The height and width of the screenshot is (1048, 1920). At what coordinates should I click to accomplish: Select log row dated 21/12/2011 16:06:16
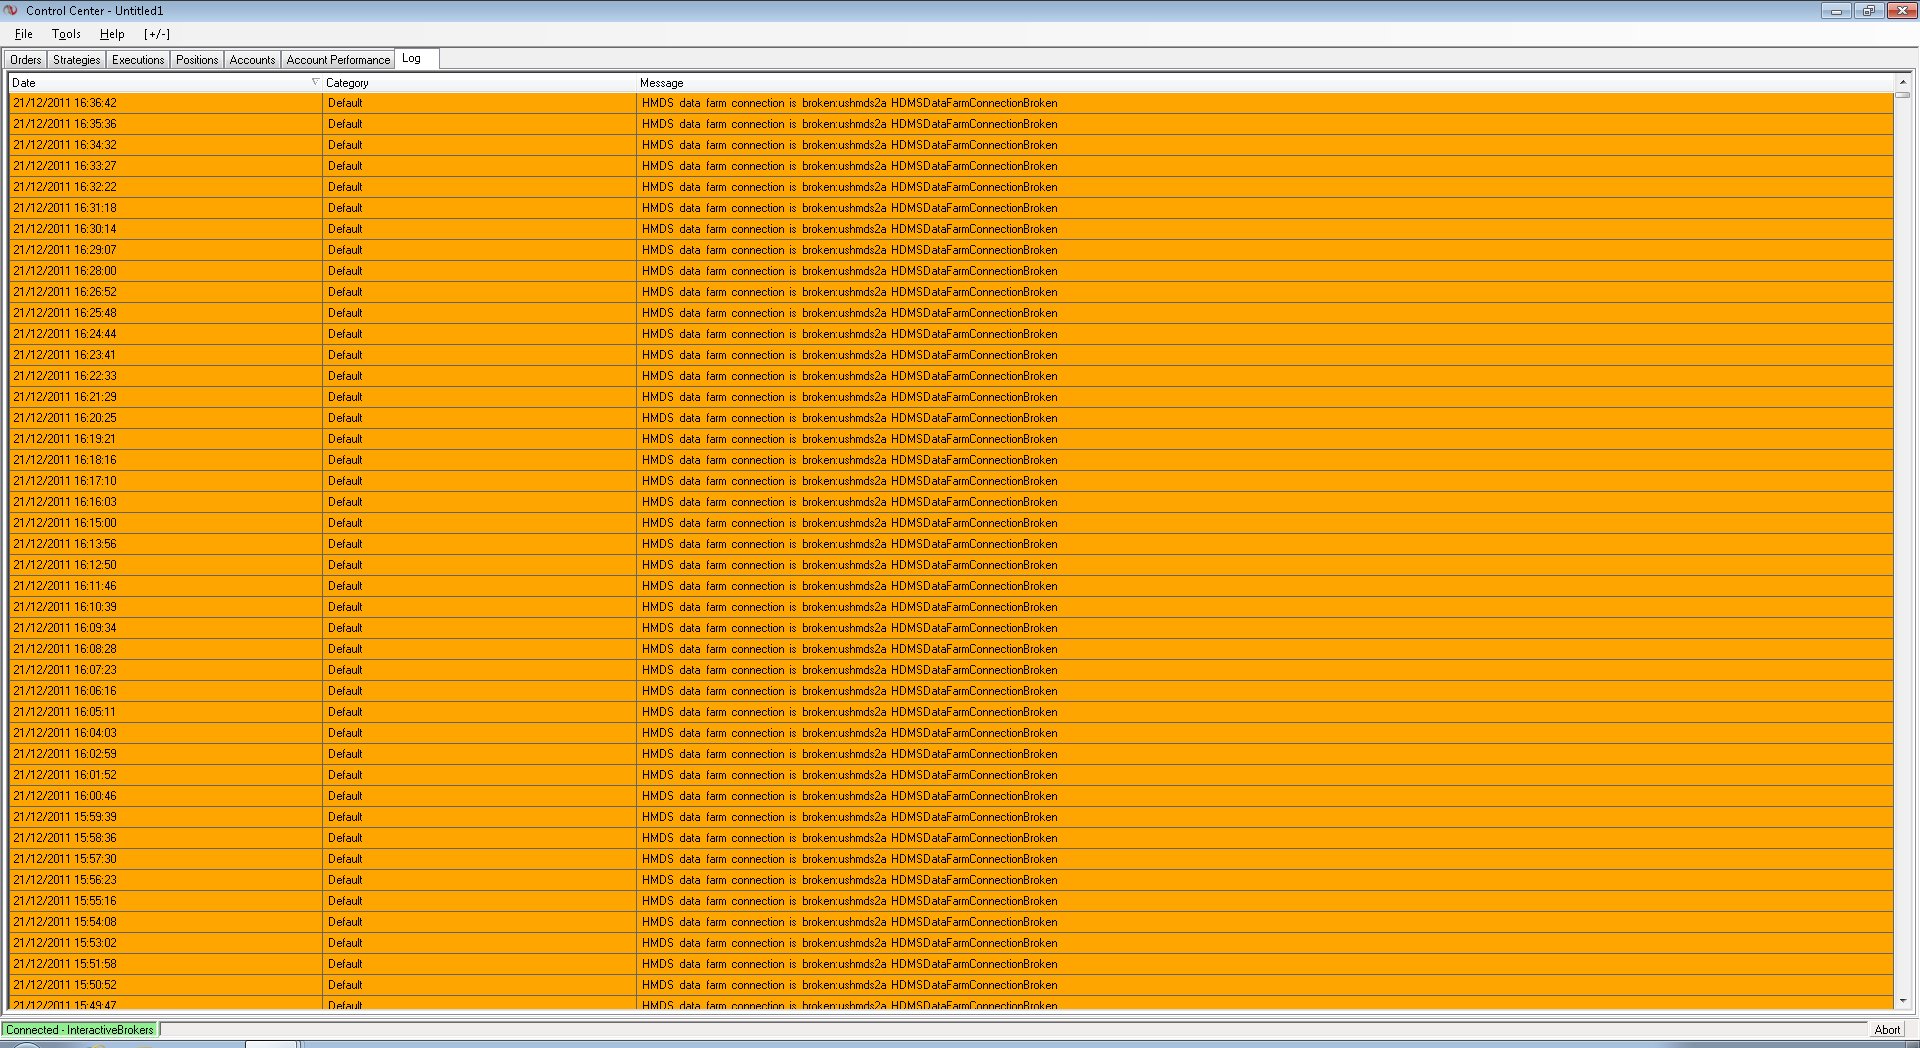pos(951,691)
